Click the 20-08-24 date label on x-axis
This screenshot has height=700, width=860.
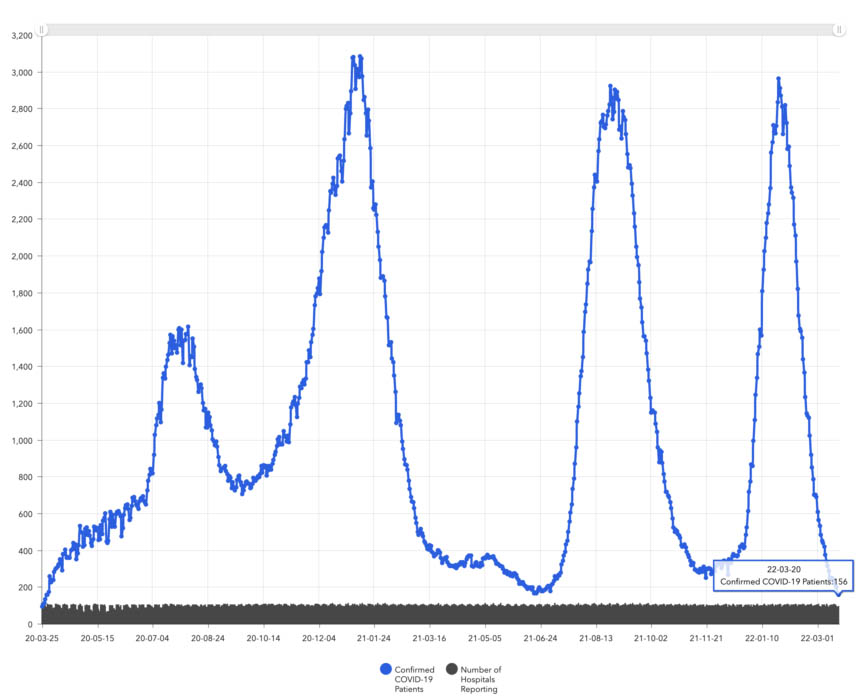tap(208, 637)
